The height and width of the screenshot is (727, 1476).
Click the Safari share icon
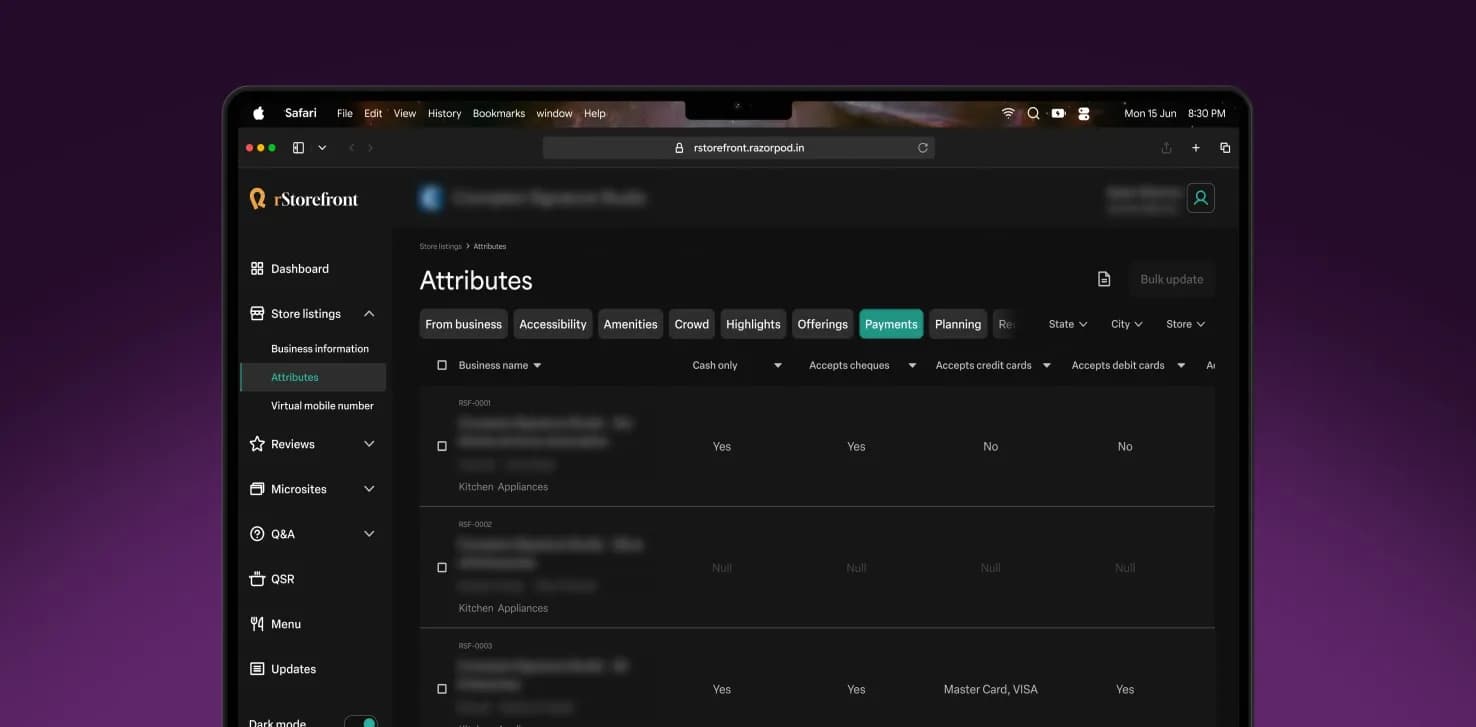1166,147
